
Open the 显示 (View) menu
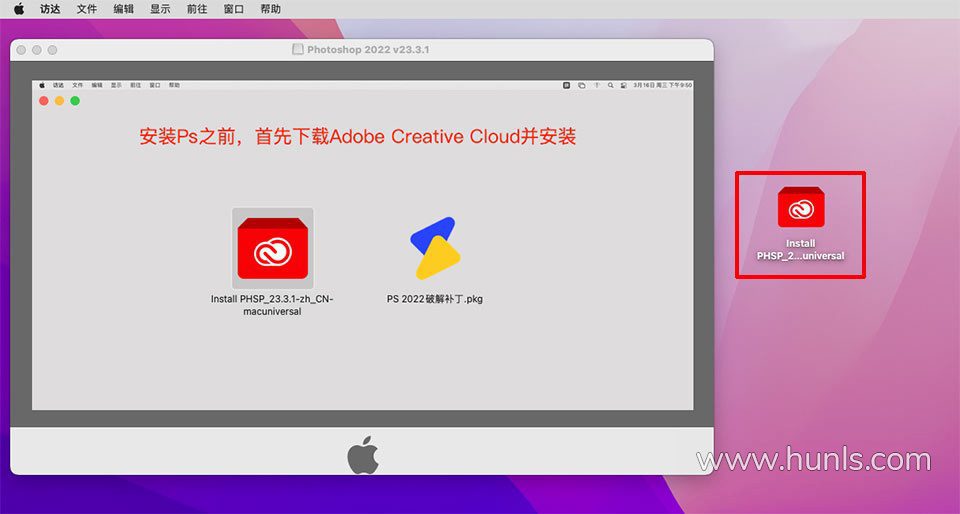click(160, 9)
